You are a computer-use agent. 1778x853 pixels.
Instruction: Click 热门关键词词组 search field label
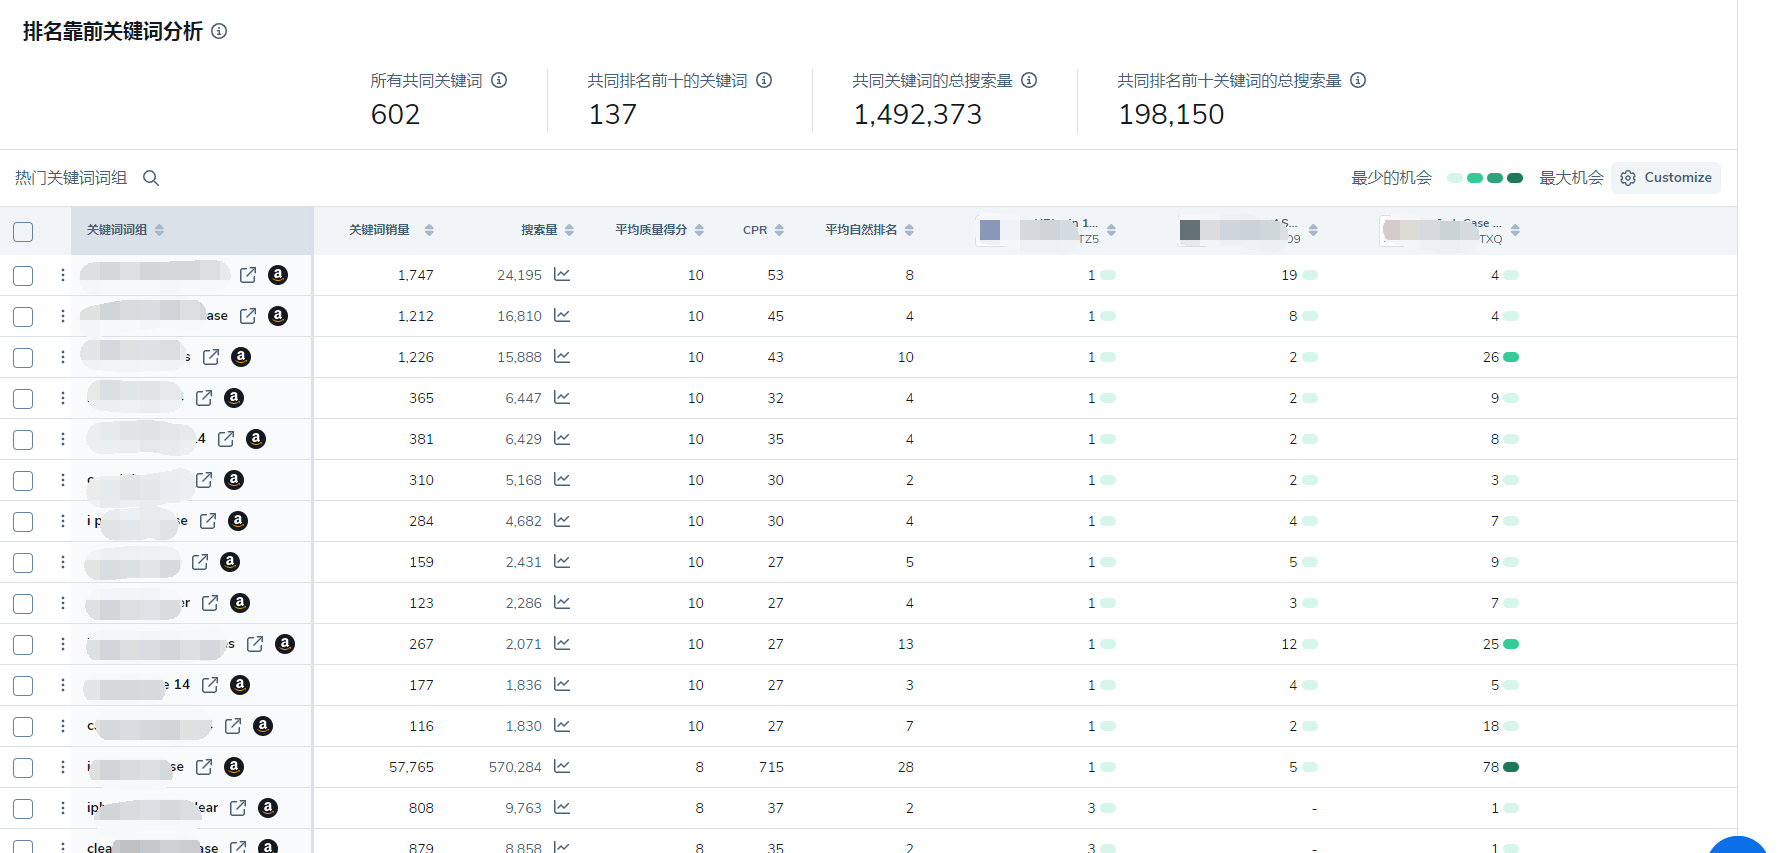click(71, 178)
